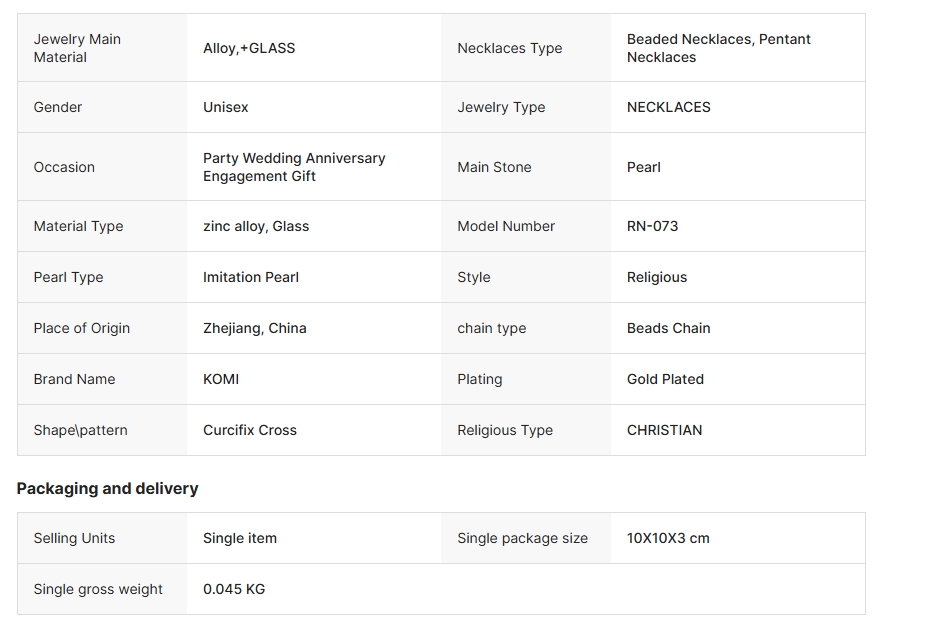Select the Alloy,+GLASS value cell

(x=249, y=48)
